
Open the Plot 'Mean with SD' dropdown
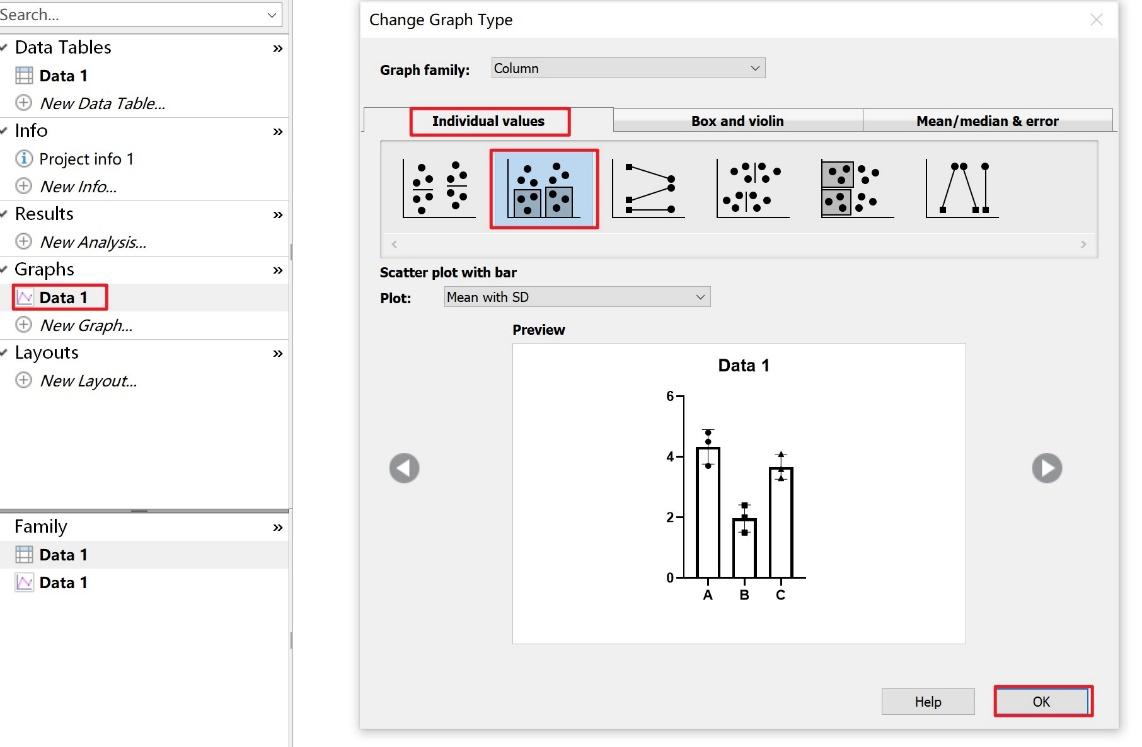pos(576,297)
